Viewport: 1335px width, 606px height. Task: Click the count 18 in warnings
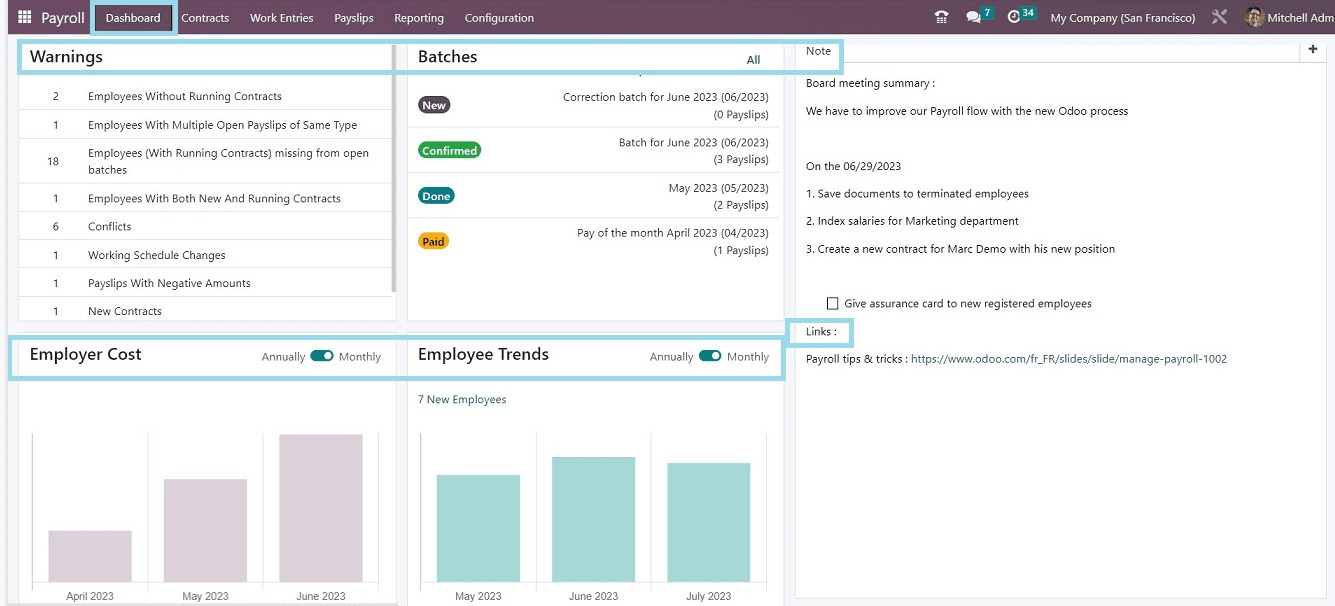tap(54, 161)
